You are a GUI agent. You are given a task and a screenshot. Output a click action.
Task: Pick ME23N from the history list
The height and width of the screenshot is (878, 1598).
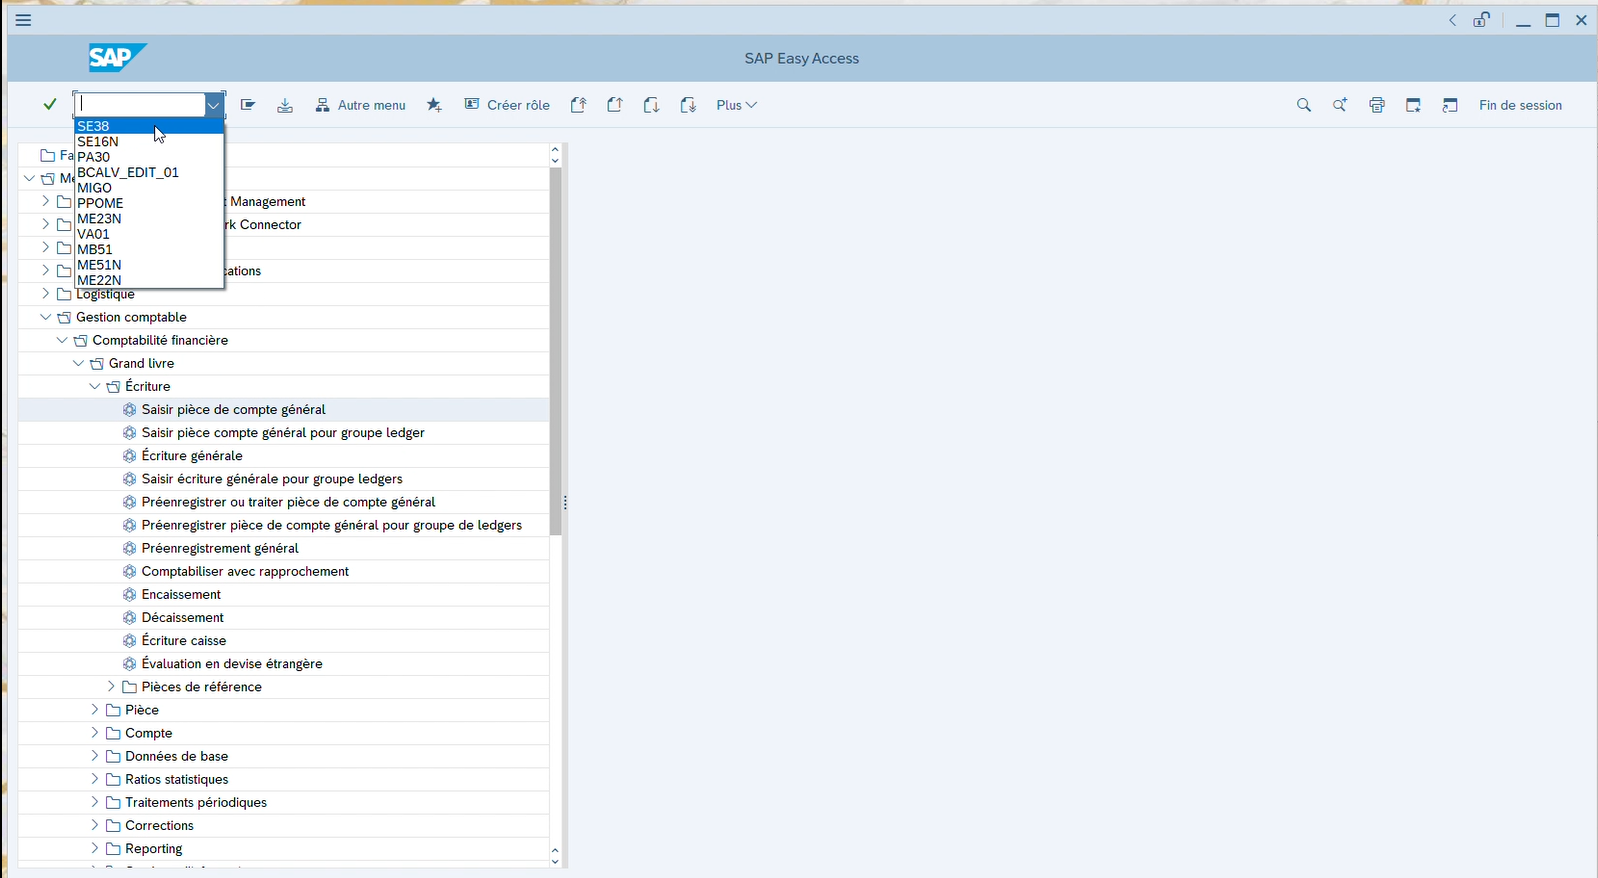pos(149,218)
